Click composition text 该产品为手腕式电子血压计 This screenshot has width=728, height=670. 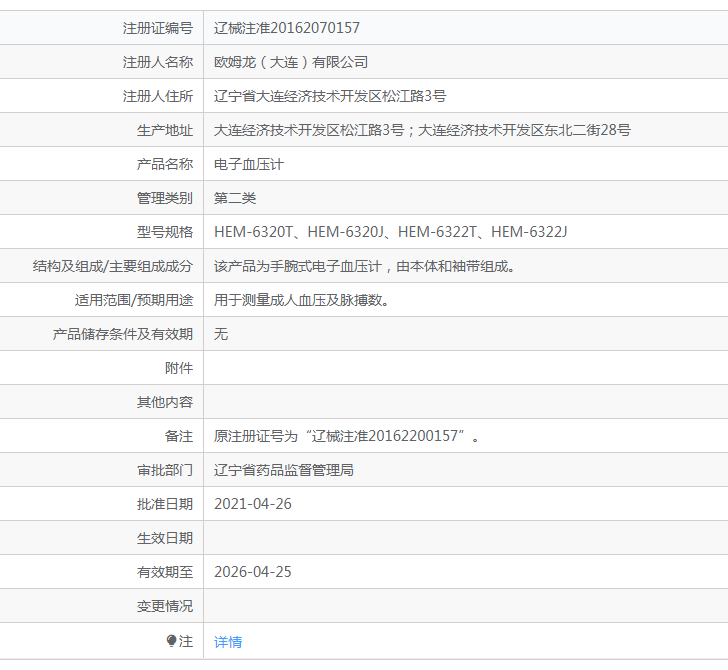[x=298, y=266]
